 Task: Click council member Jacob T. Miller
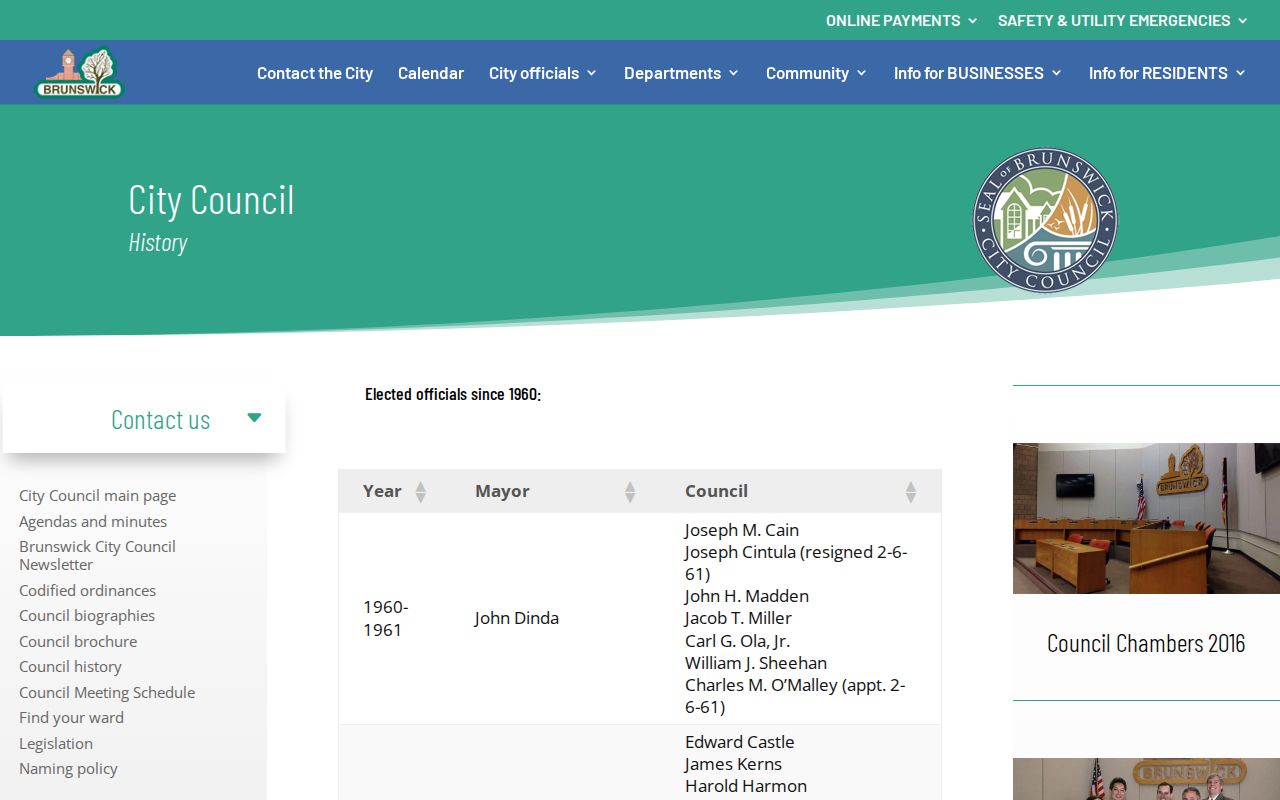738,618
